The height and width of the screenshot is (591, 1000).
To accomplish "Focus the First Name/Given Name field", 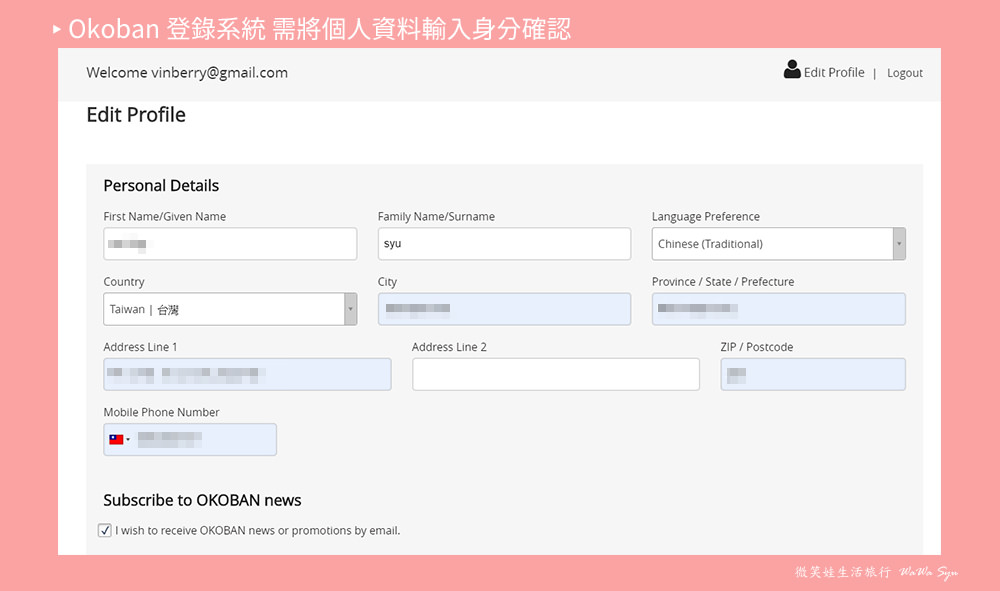I will click(230, 244).
